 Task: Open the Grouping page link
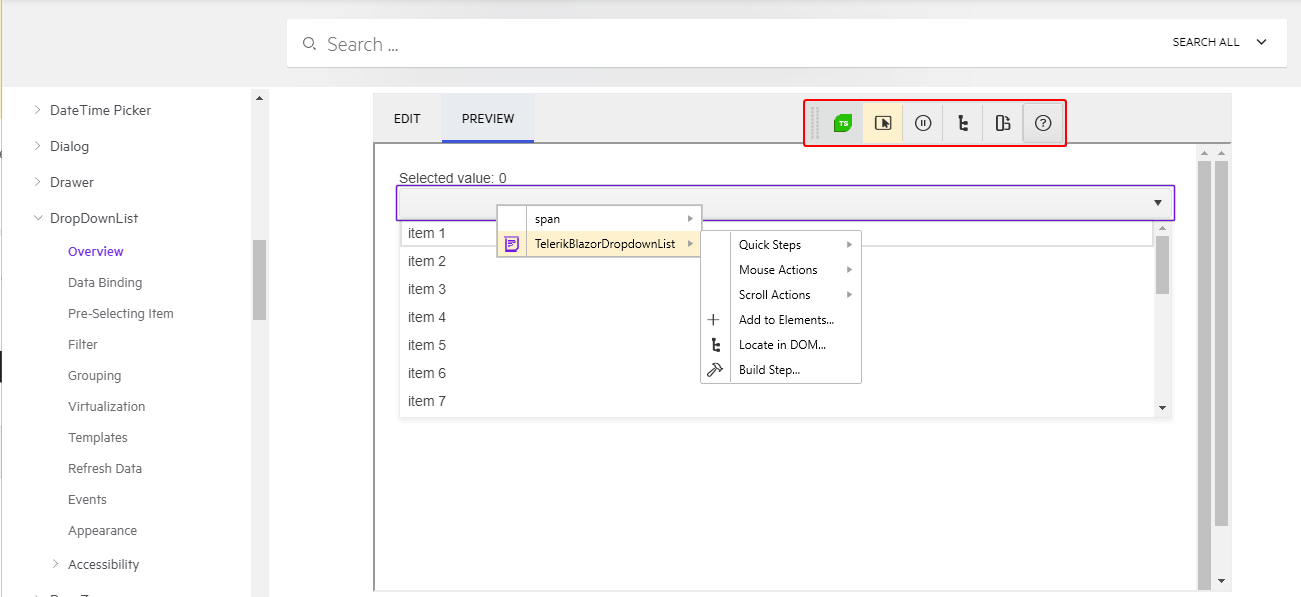[95, 375]
